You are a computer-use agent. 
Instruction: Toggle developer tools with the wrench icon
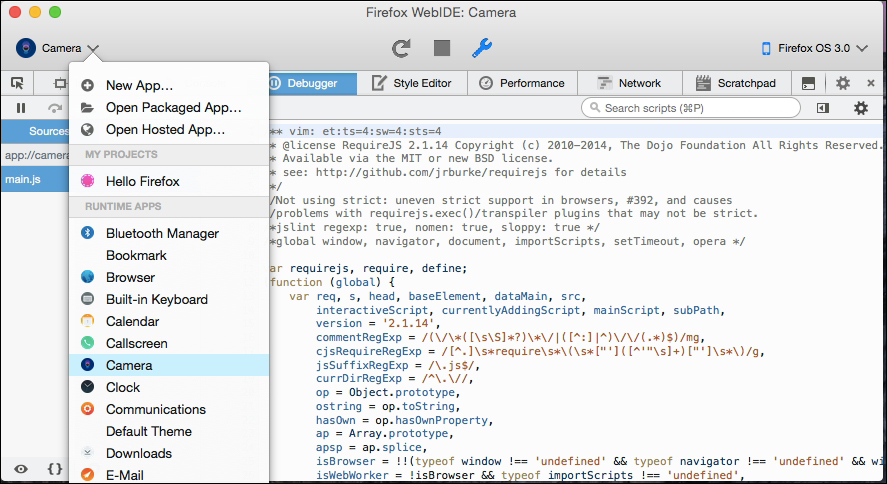482,48
